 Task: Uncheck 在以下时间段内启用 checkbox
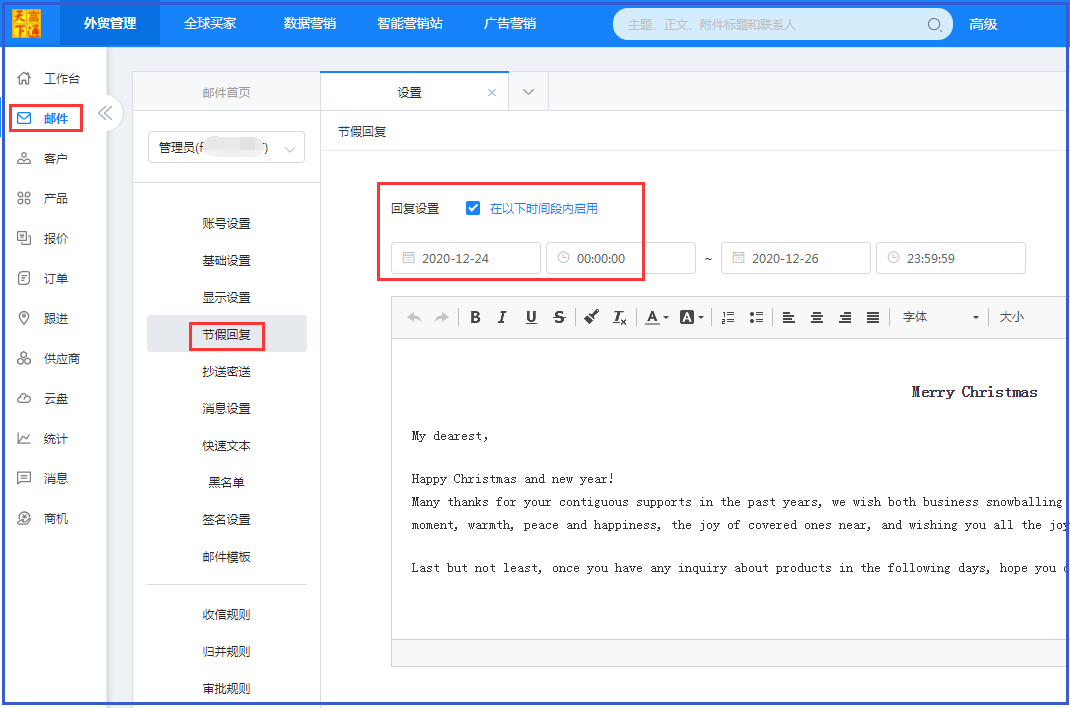473,208
